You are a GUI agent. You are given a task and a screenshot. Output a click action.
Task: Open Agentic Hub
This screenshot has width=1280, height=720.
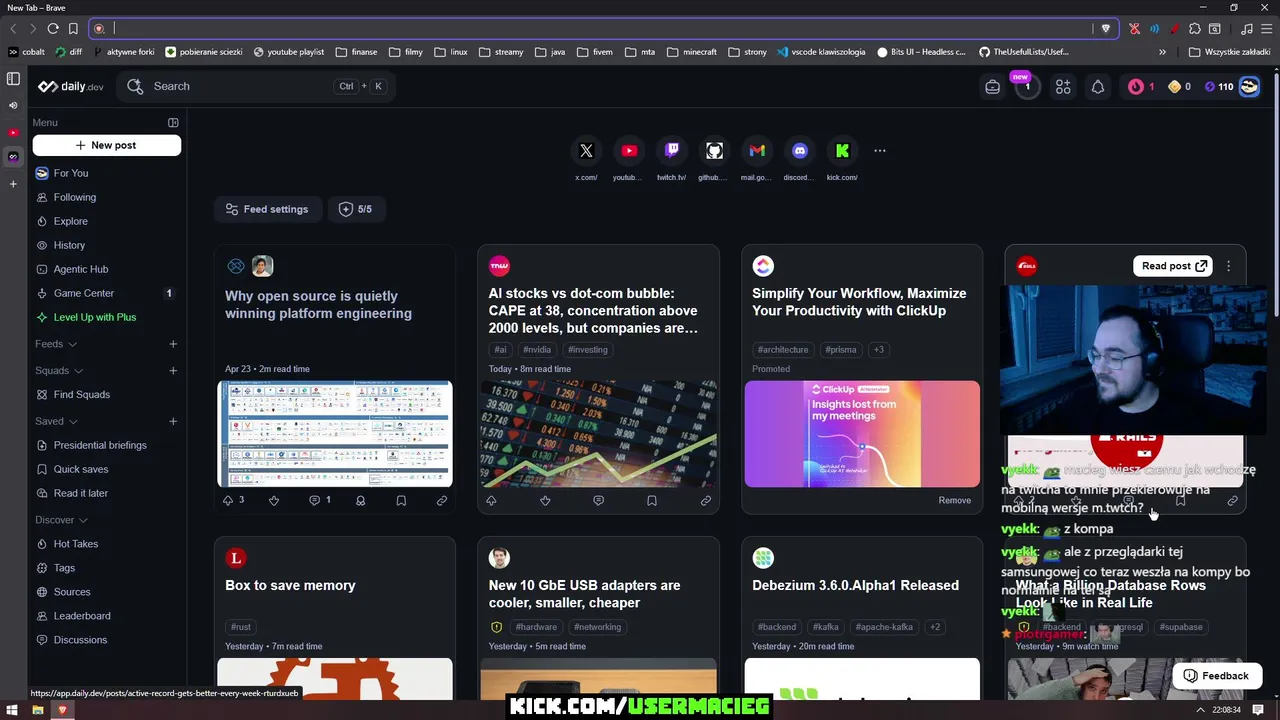tap(107, 269)
